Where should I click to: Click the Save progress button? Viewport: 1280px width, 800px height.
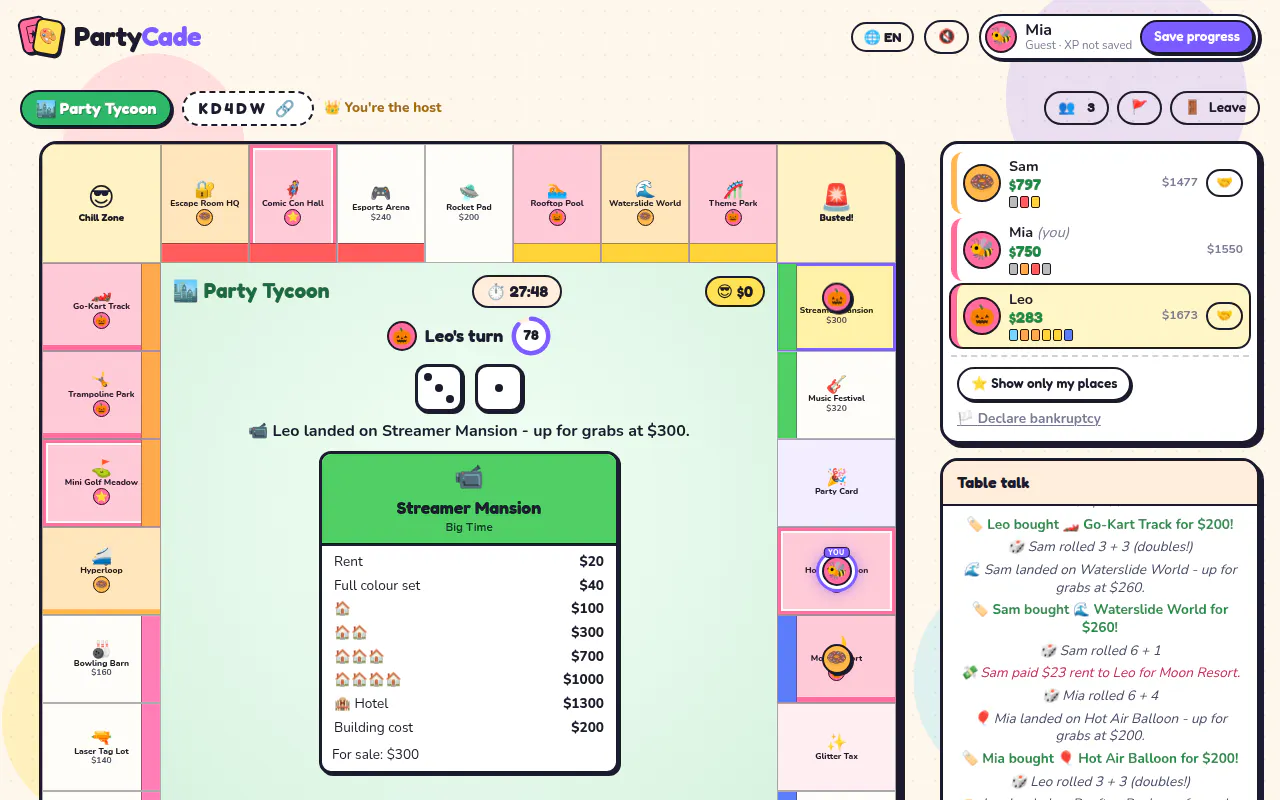(1196, 37)
